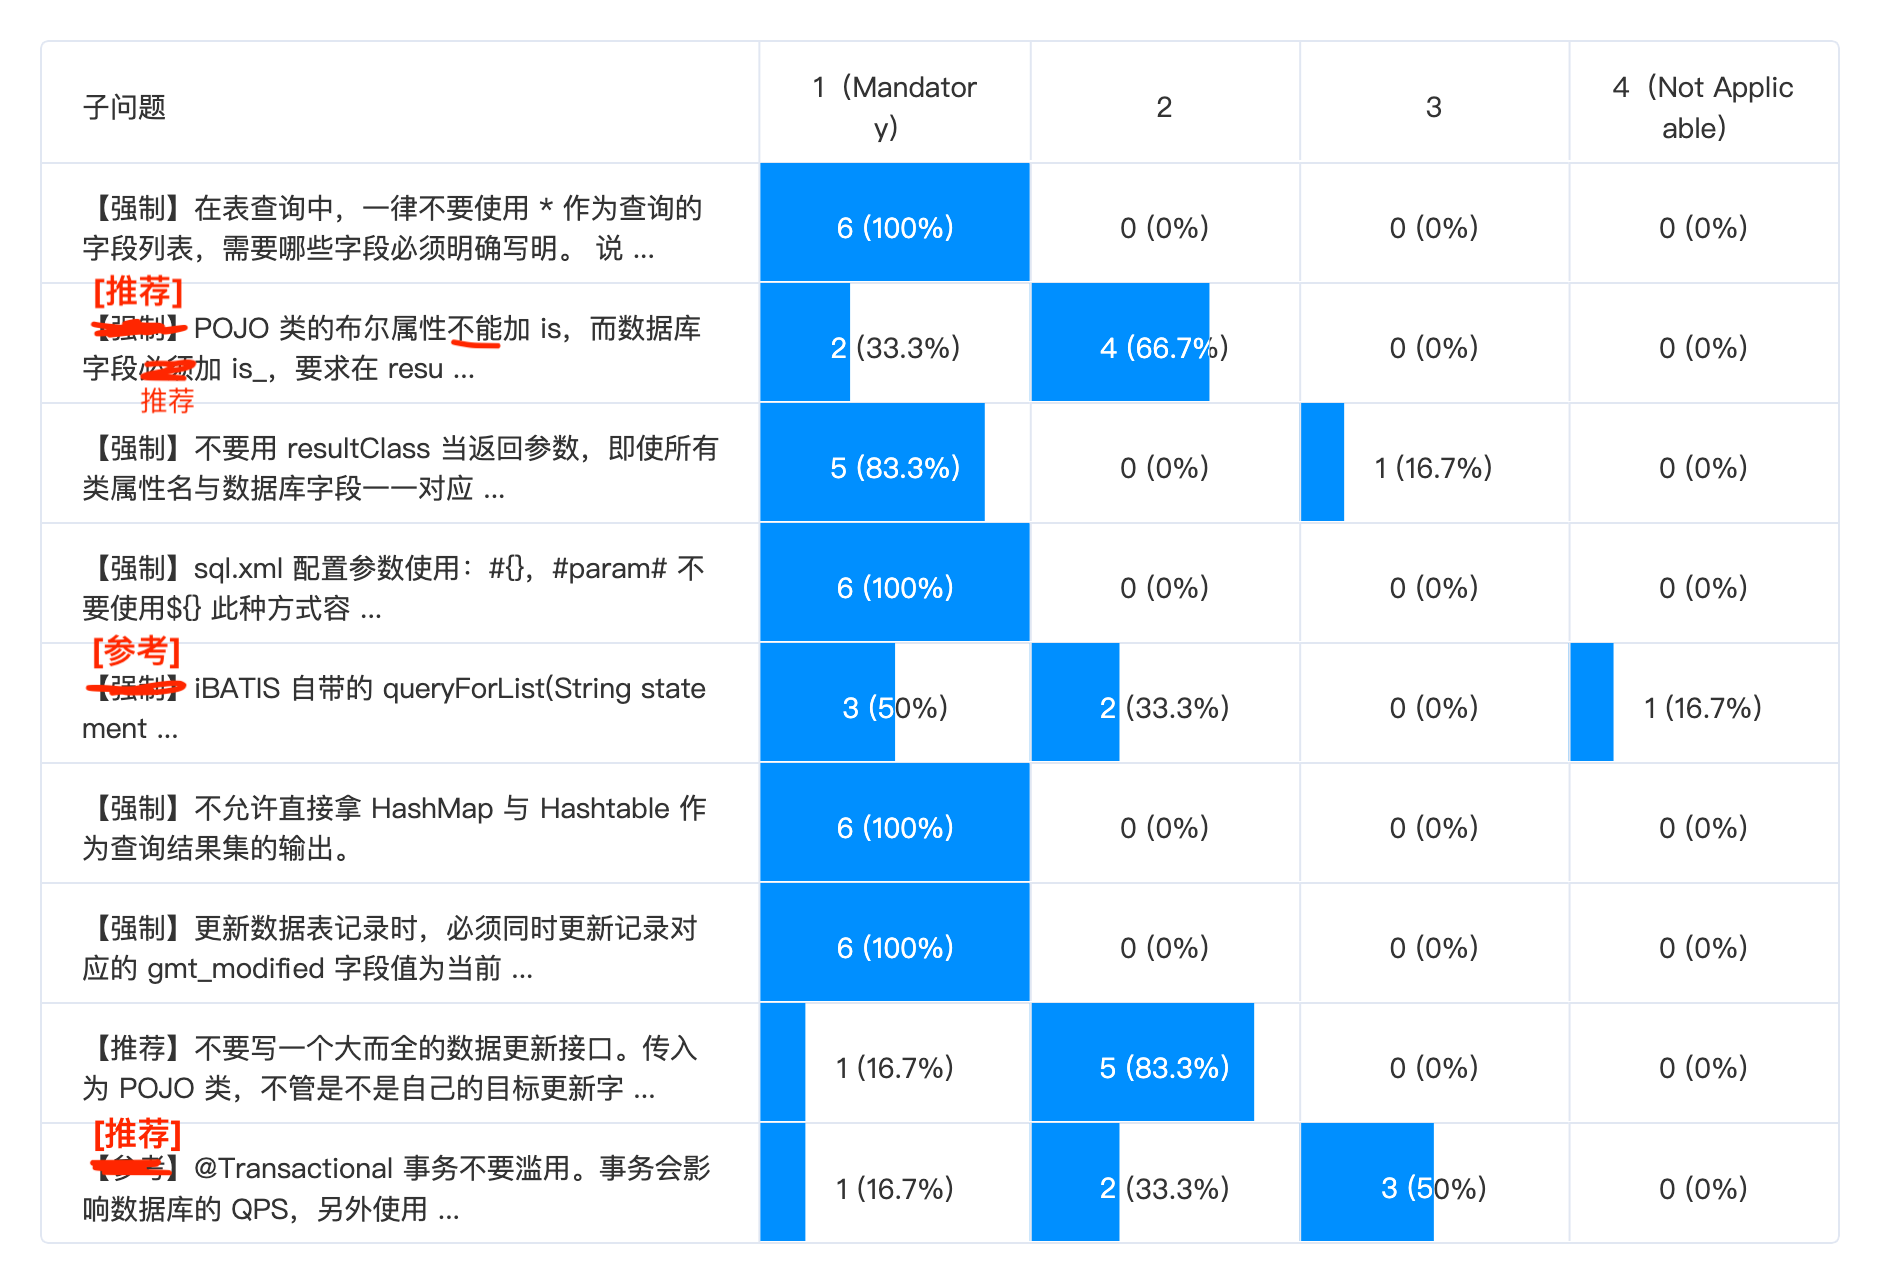Screen dimensions: 1880x1284
Task: Select the 4 (66.7%) bar for the POJO row
Action: click(x=1120, y=342)
